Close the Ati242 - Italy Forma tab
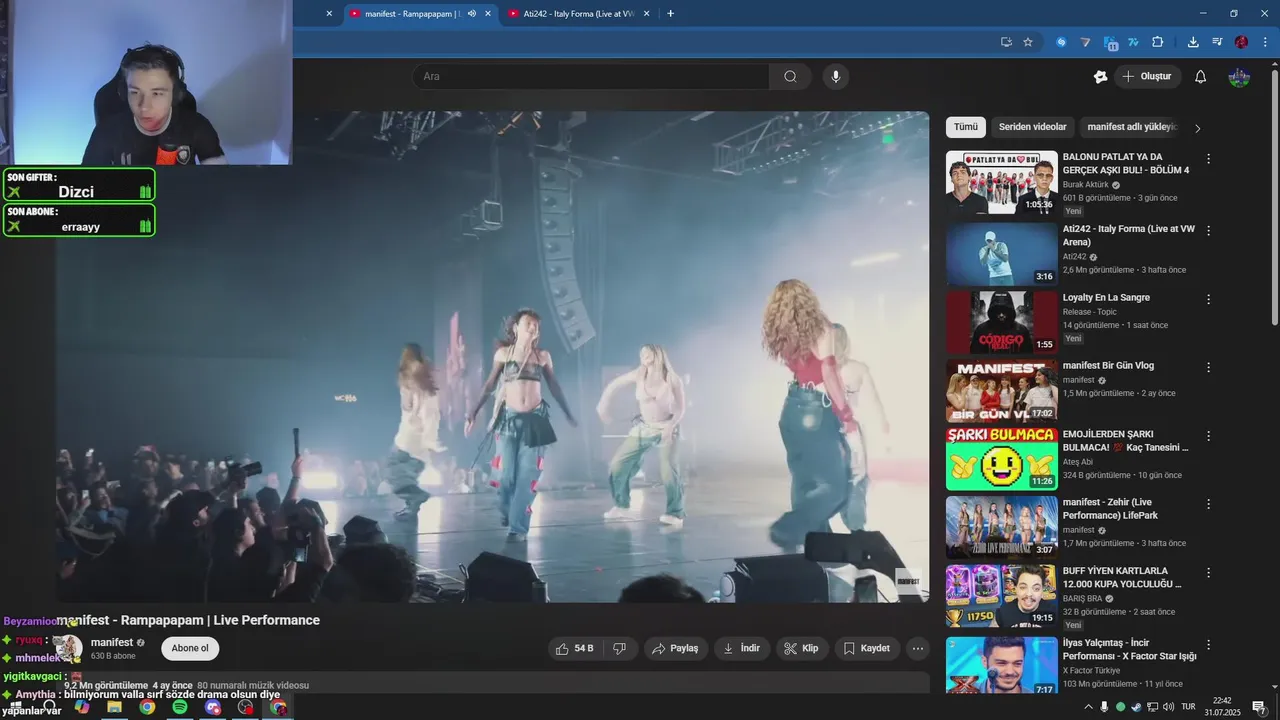This screenshot has width=1280, height=720. point(646,14)
